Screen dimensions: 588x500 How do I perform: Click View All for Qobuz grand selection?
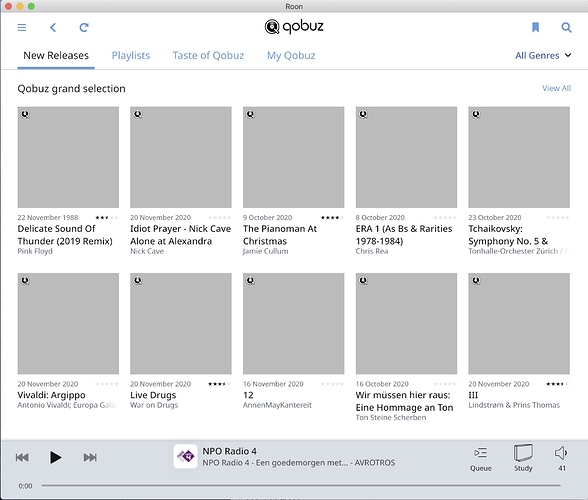[x=556, y=88]
